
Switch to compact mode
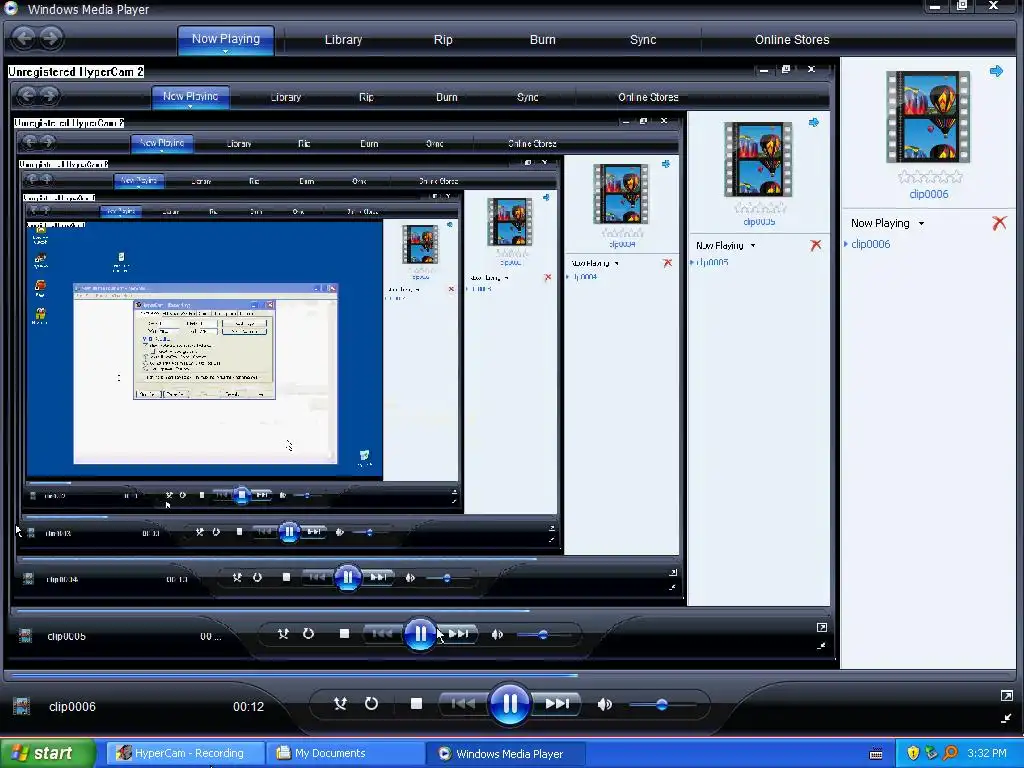(1006, 718)
